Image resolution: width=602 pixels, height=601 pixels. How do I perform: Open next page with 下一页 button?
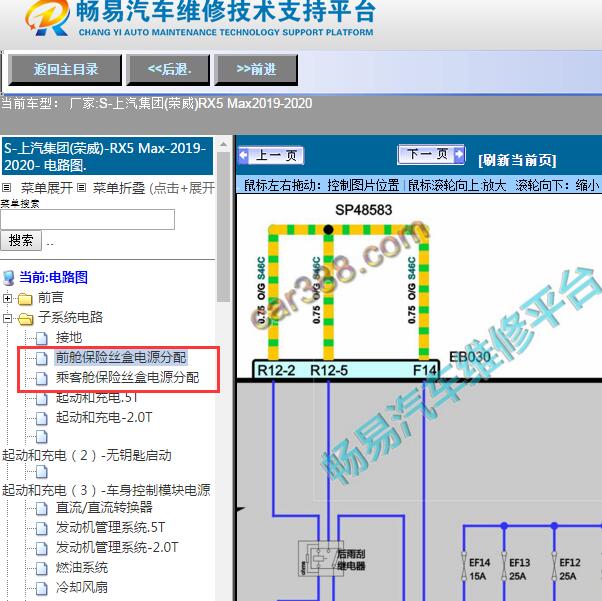431,154
